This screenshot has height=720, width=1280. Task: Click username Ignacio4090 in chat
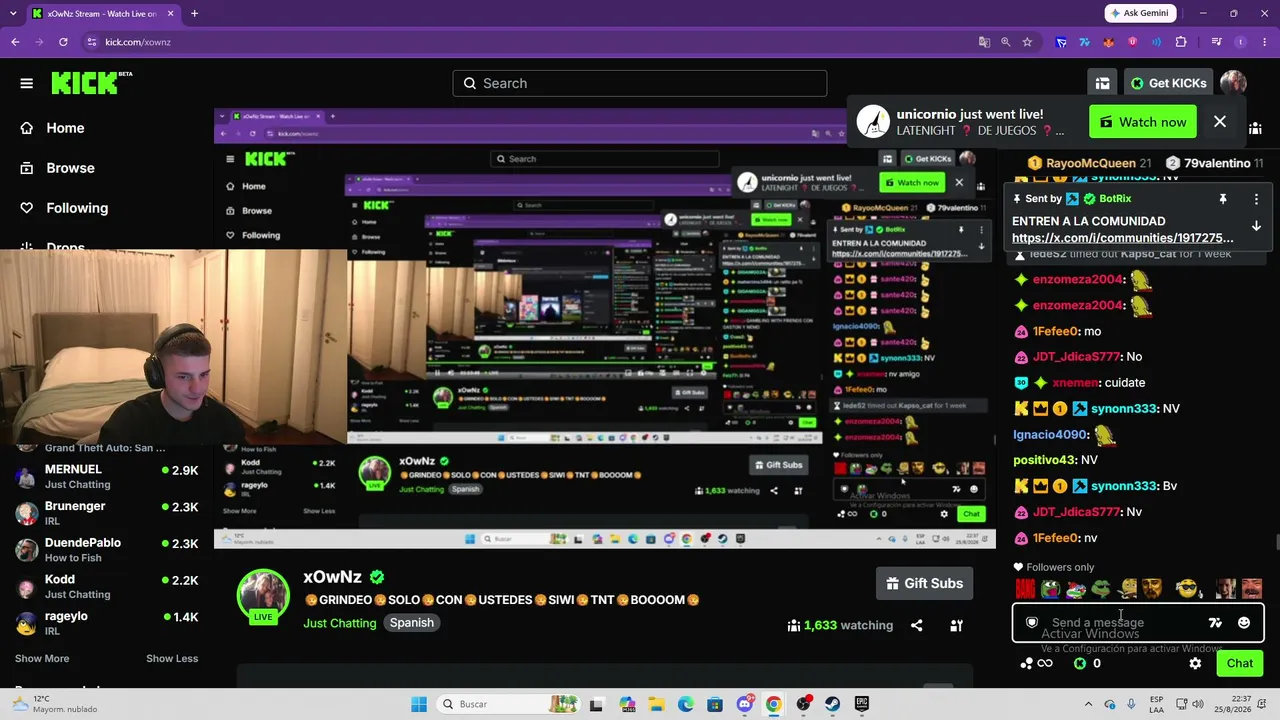coord(1050,435)
